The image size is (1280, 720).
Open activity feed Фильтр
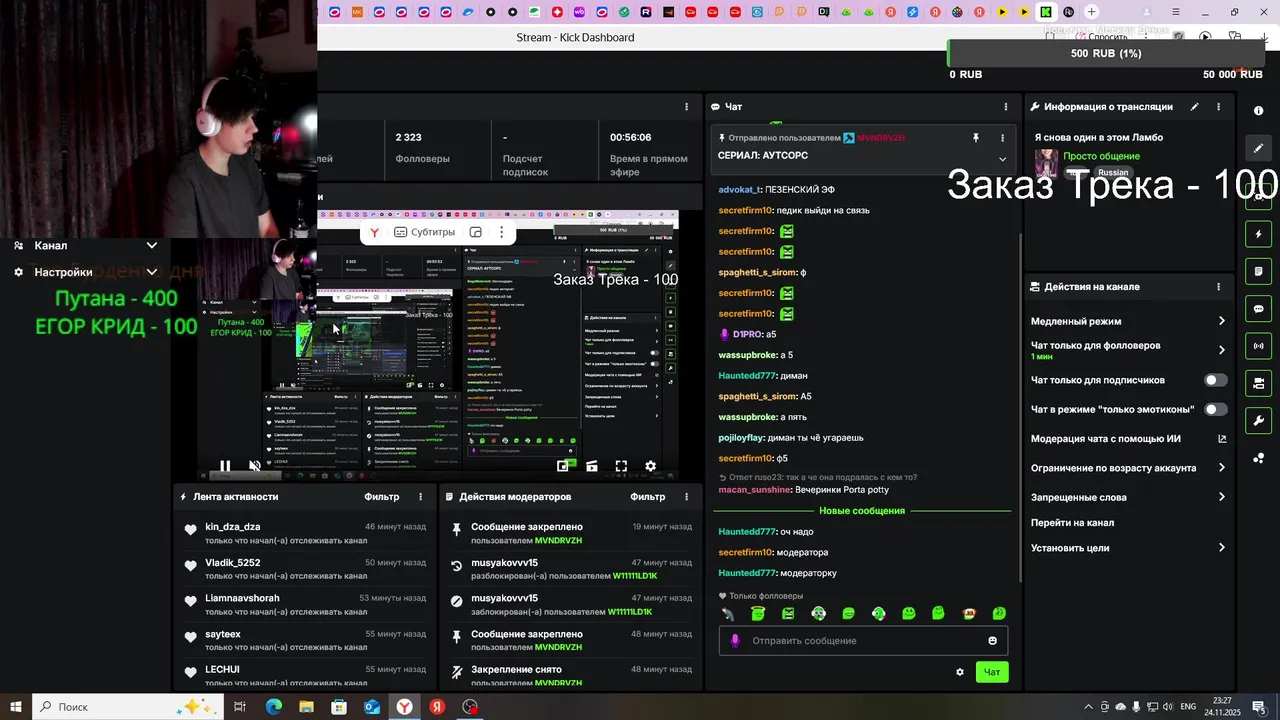point(382,497)
